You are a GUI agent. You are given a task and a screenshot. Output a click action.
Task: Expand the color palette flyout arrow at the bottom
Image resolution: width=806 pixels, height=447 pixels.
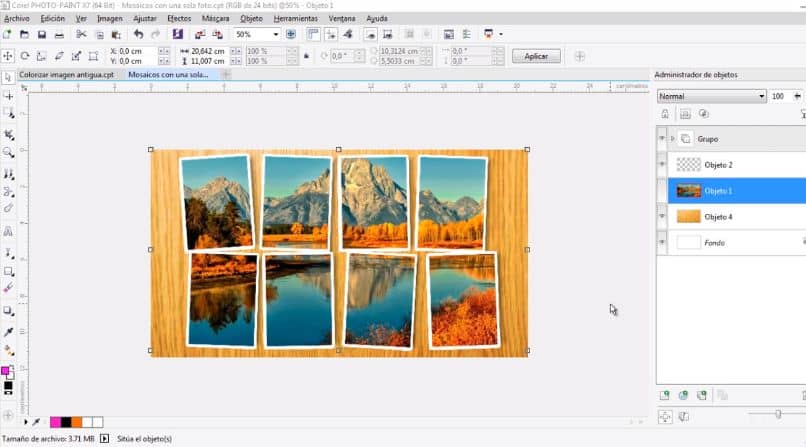click(26, 422)
